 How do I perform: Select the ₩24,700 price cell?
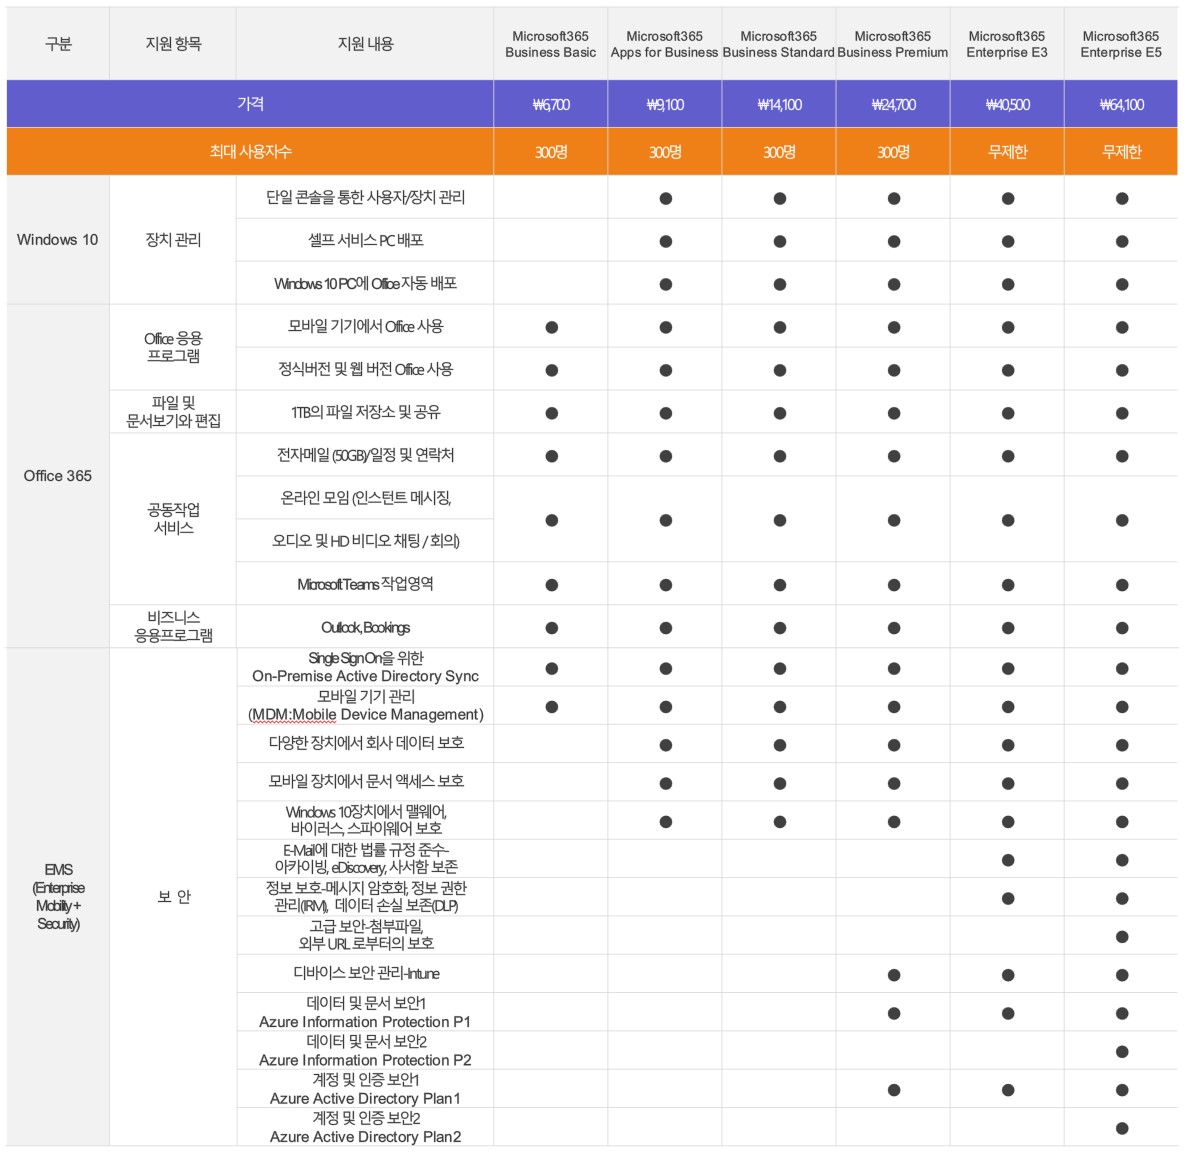click(893, 104)
